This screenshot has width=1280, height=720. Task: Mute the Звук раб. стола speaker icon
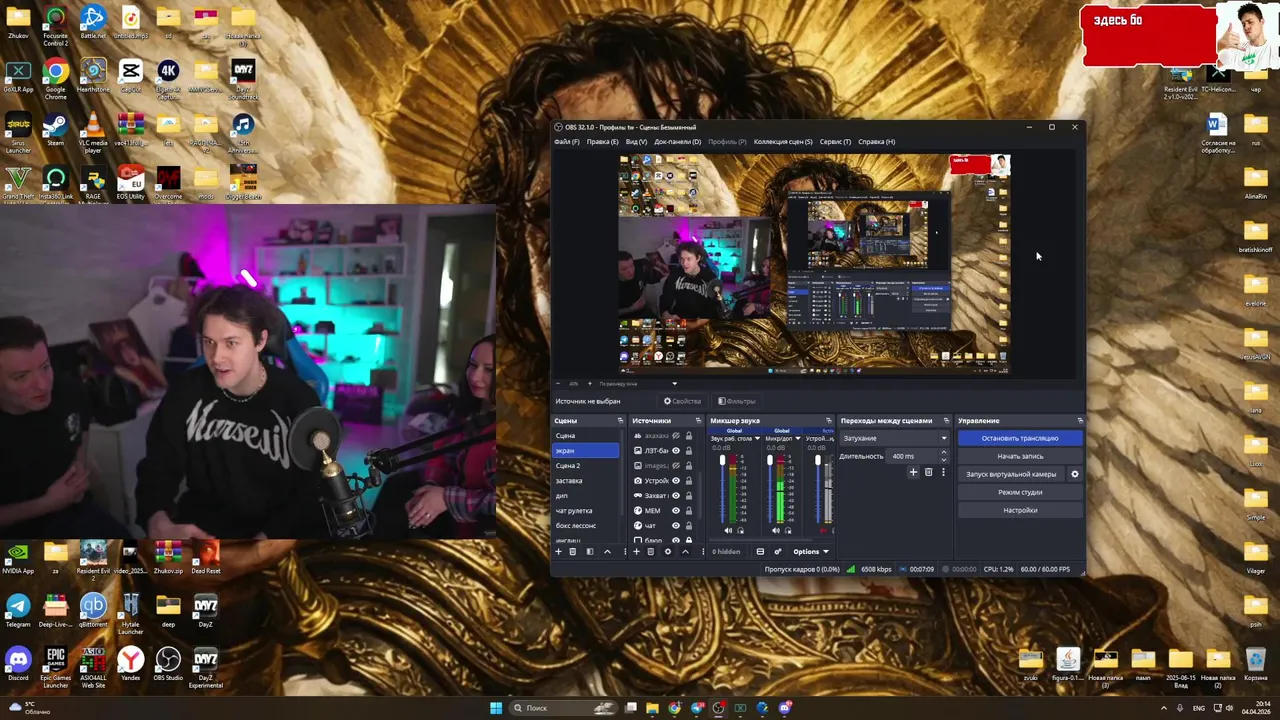coord(728,531)
